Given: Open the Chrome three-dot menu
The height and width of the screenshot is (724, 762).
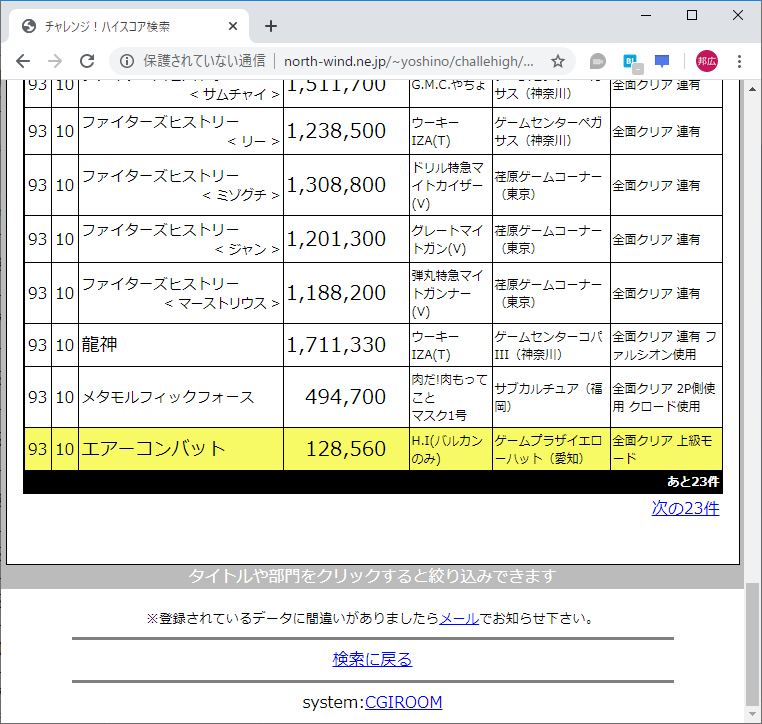Looking at the screenshot, I should click(x=739, y=61).
